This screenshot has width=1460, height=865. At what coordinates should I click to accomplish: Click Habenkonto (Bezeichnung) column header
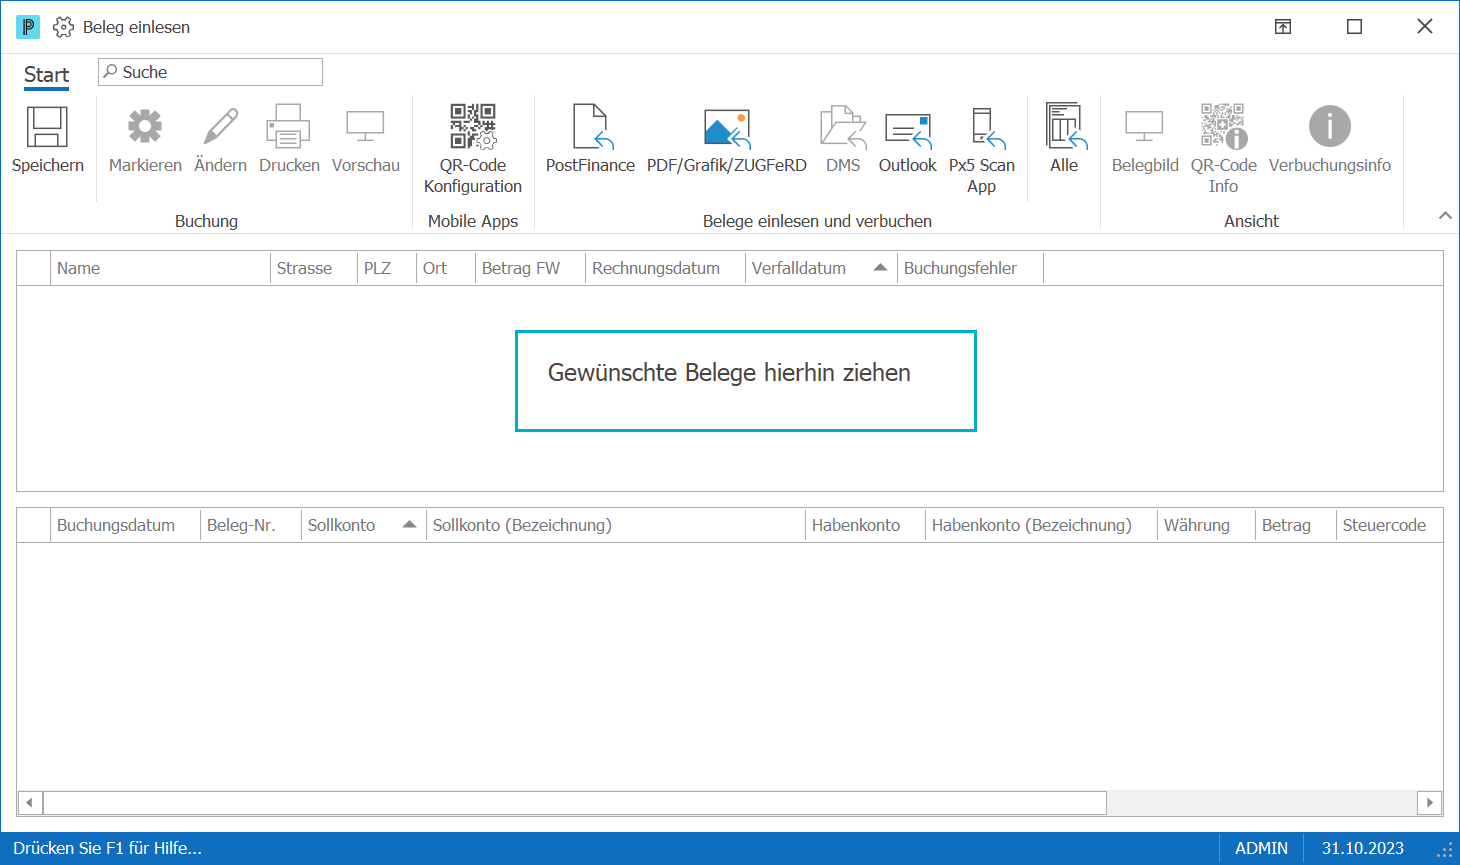pyautogui.click(x=1041, y=525)
